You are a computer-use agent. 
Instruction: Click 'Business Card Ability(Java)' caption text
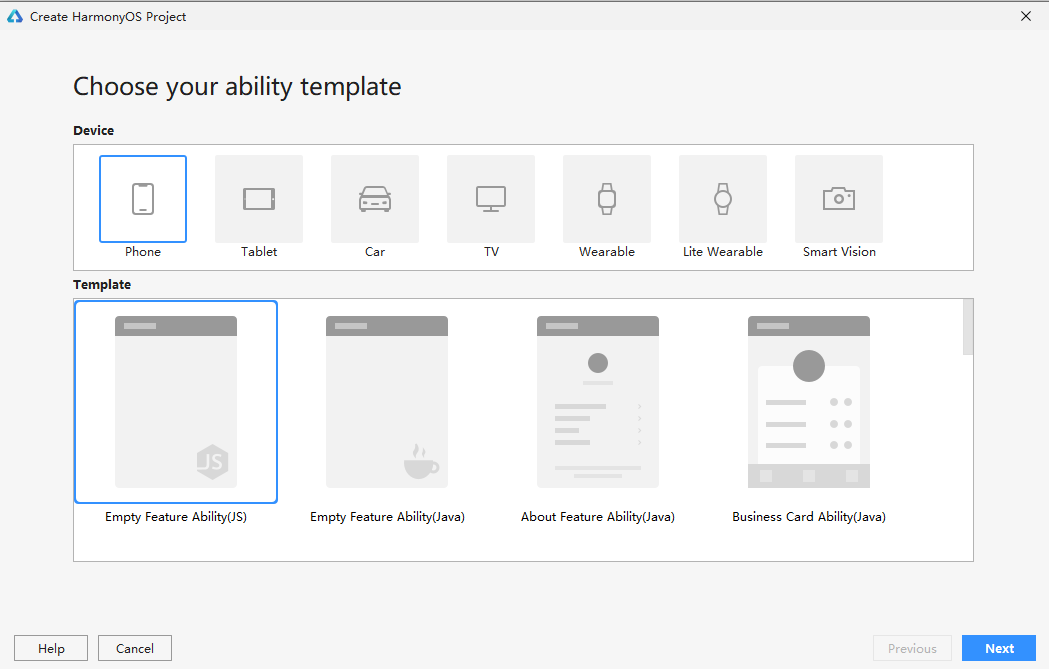click(809, 516)
